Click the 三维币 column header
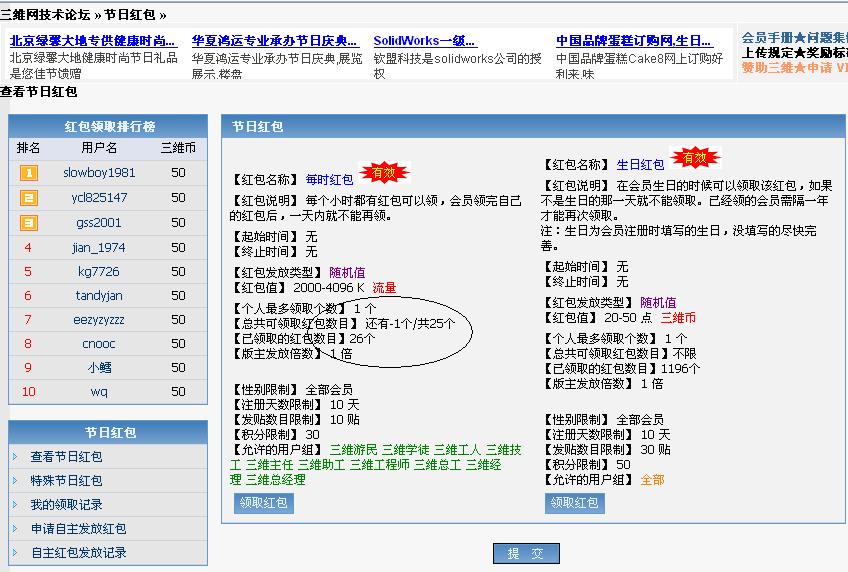 [178, 148]
